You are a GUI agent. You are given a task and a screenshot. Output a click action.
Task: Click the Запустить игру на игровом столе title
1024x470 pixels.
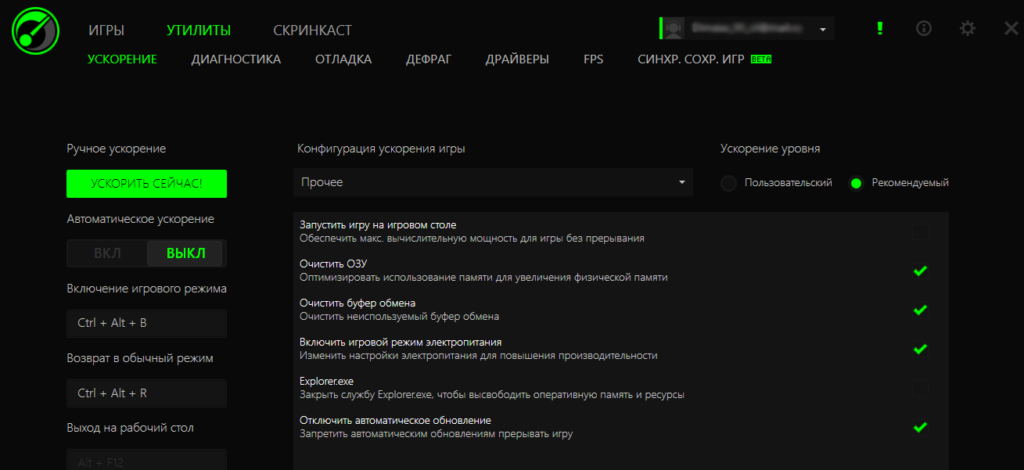pyautogui.click(x=377, y=225)
